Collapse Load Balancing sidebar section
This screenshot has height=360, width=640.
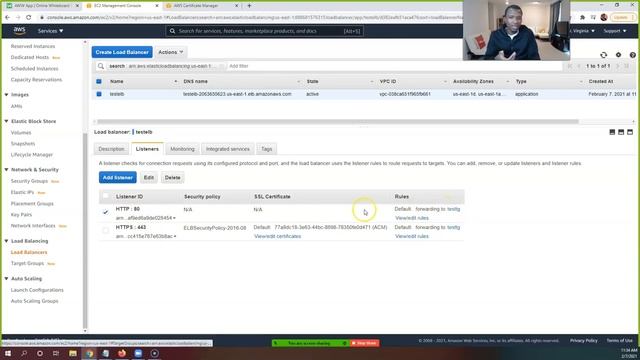7,241
